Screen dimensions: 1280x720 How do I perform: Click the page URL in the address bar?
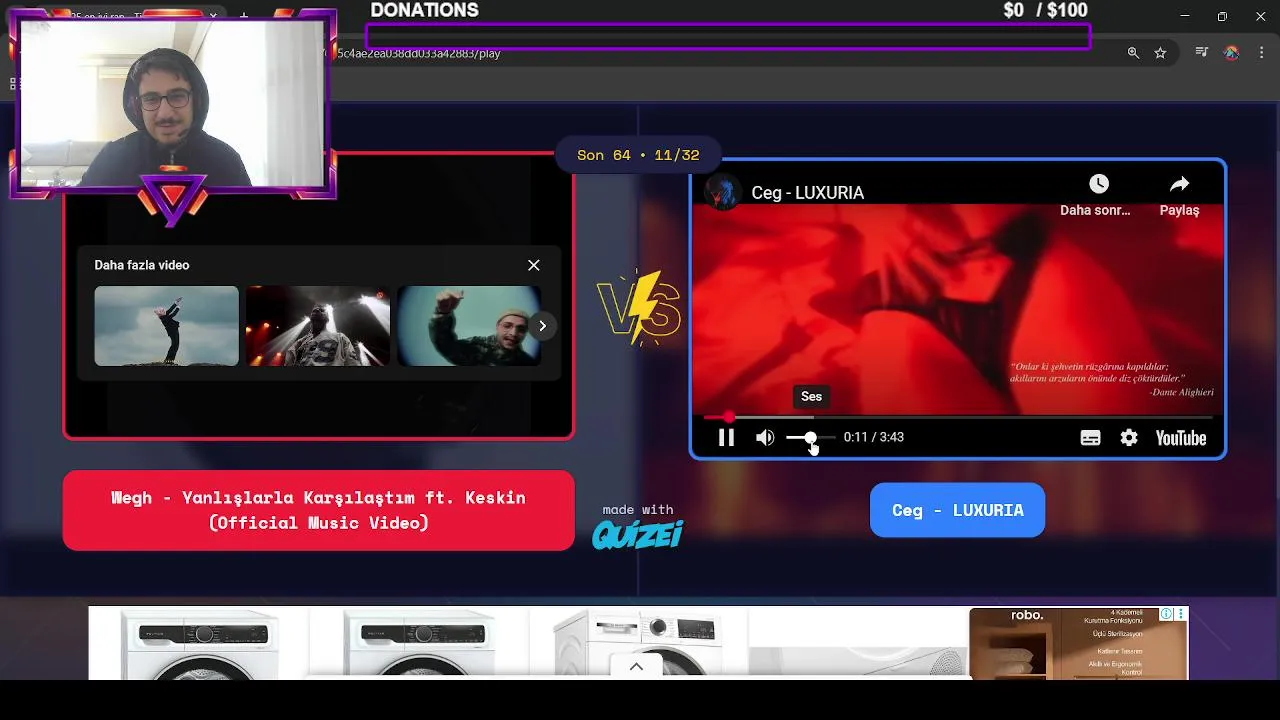point(418,53)
